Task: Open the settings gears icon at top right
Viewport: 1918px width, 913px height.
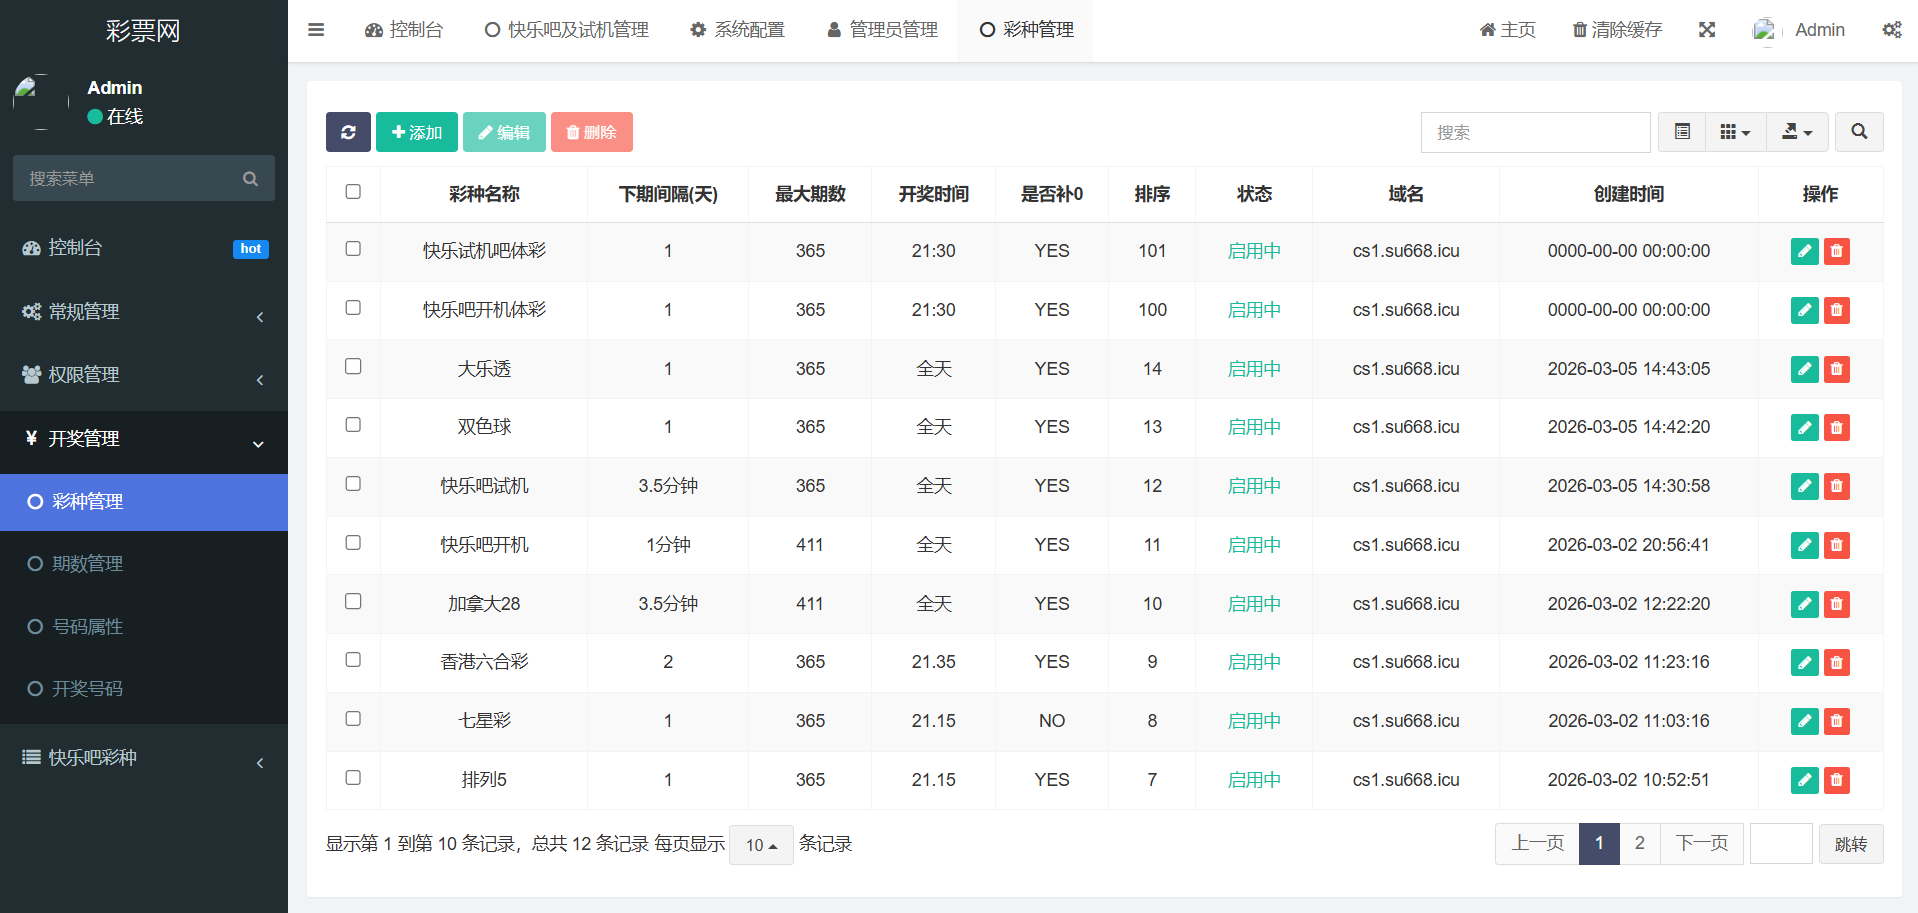Action: [x=1891, y=30]
